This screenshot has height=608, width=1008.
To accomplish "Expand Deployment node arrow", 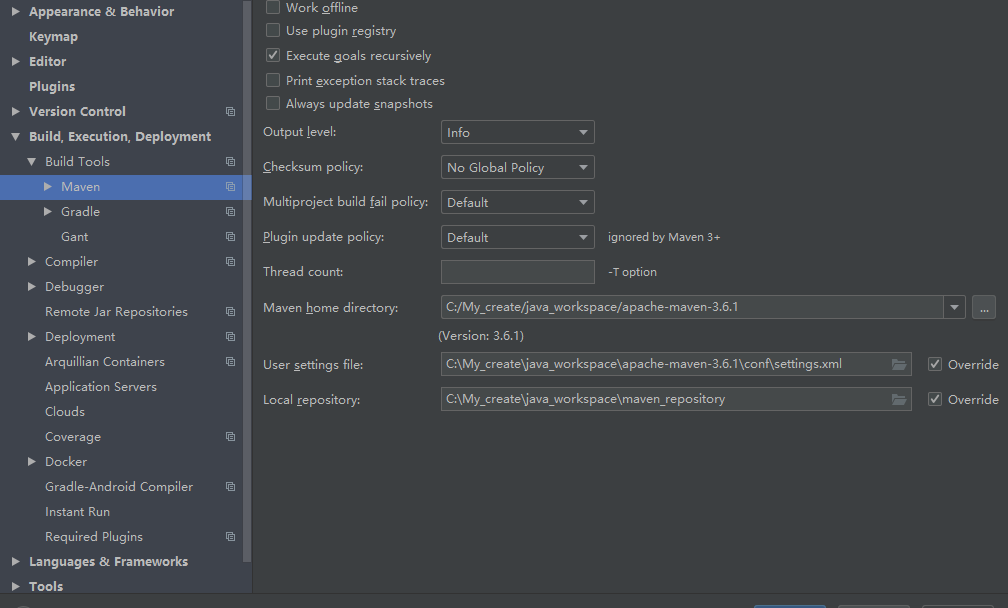I will [x=32, y=337].
